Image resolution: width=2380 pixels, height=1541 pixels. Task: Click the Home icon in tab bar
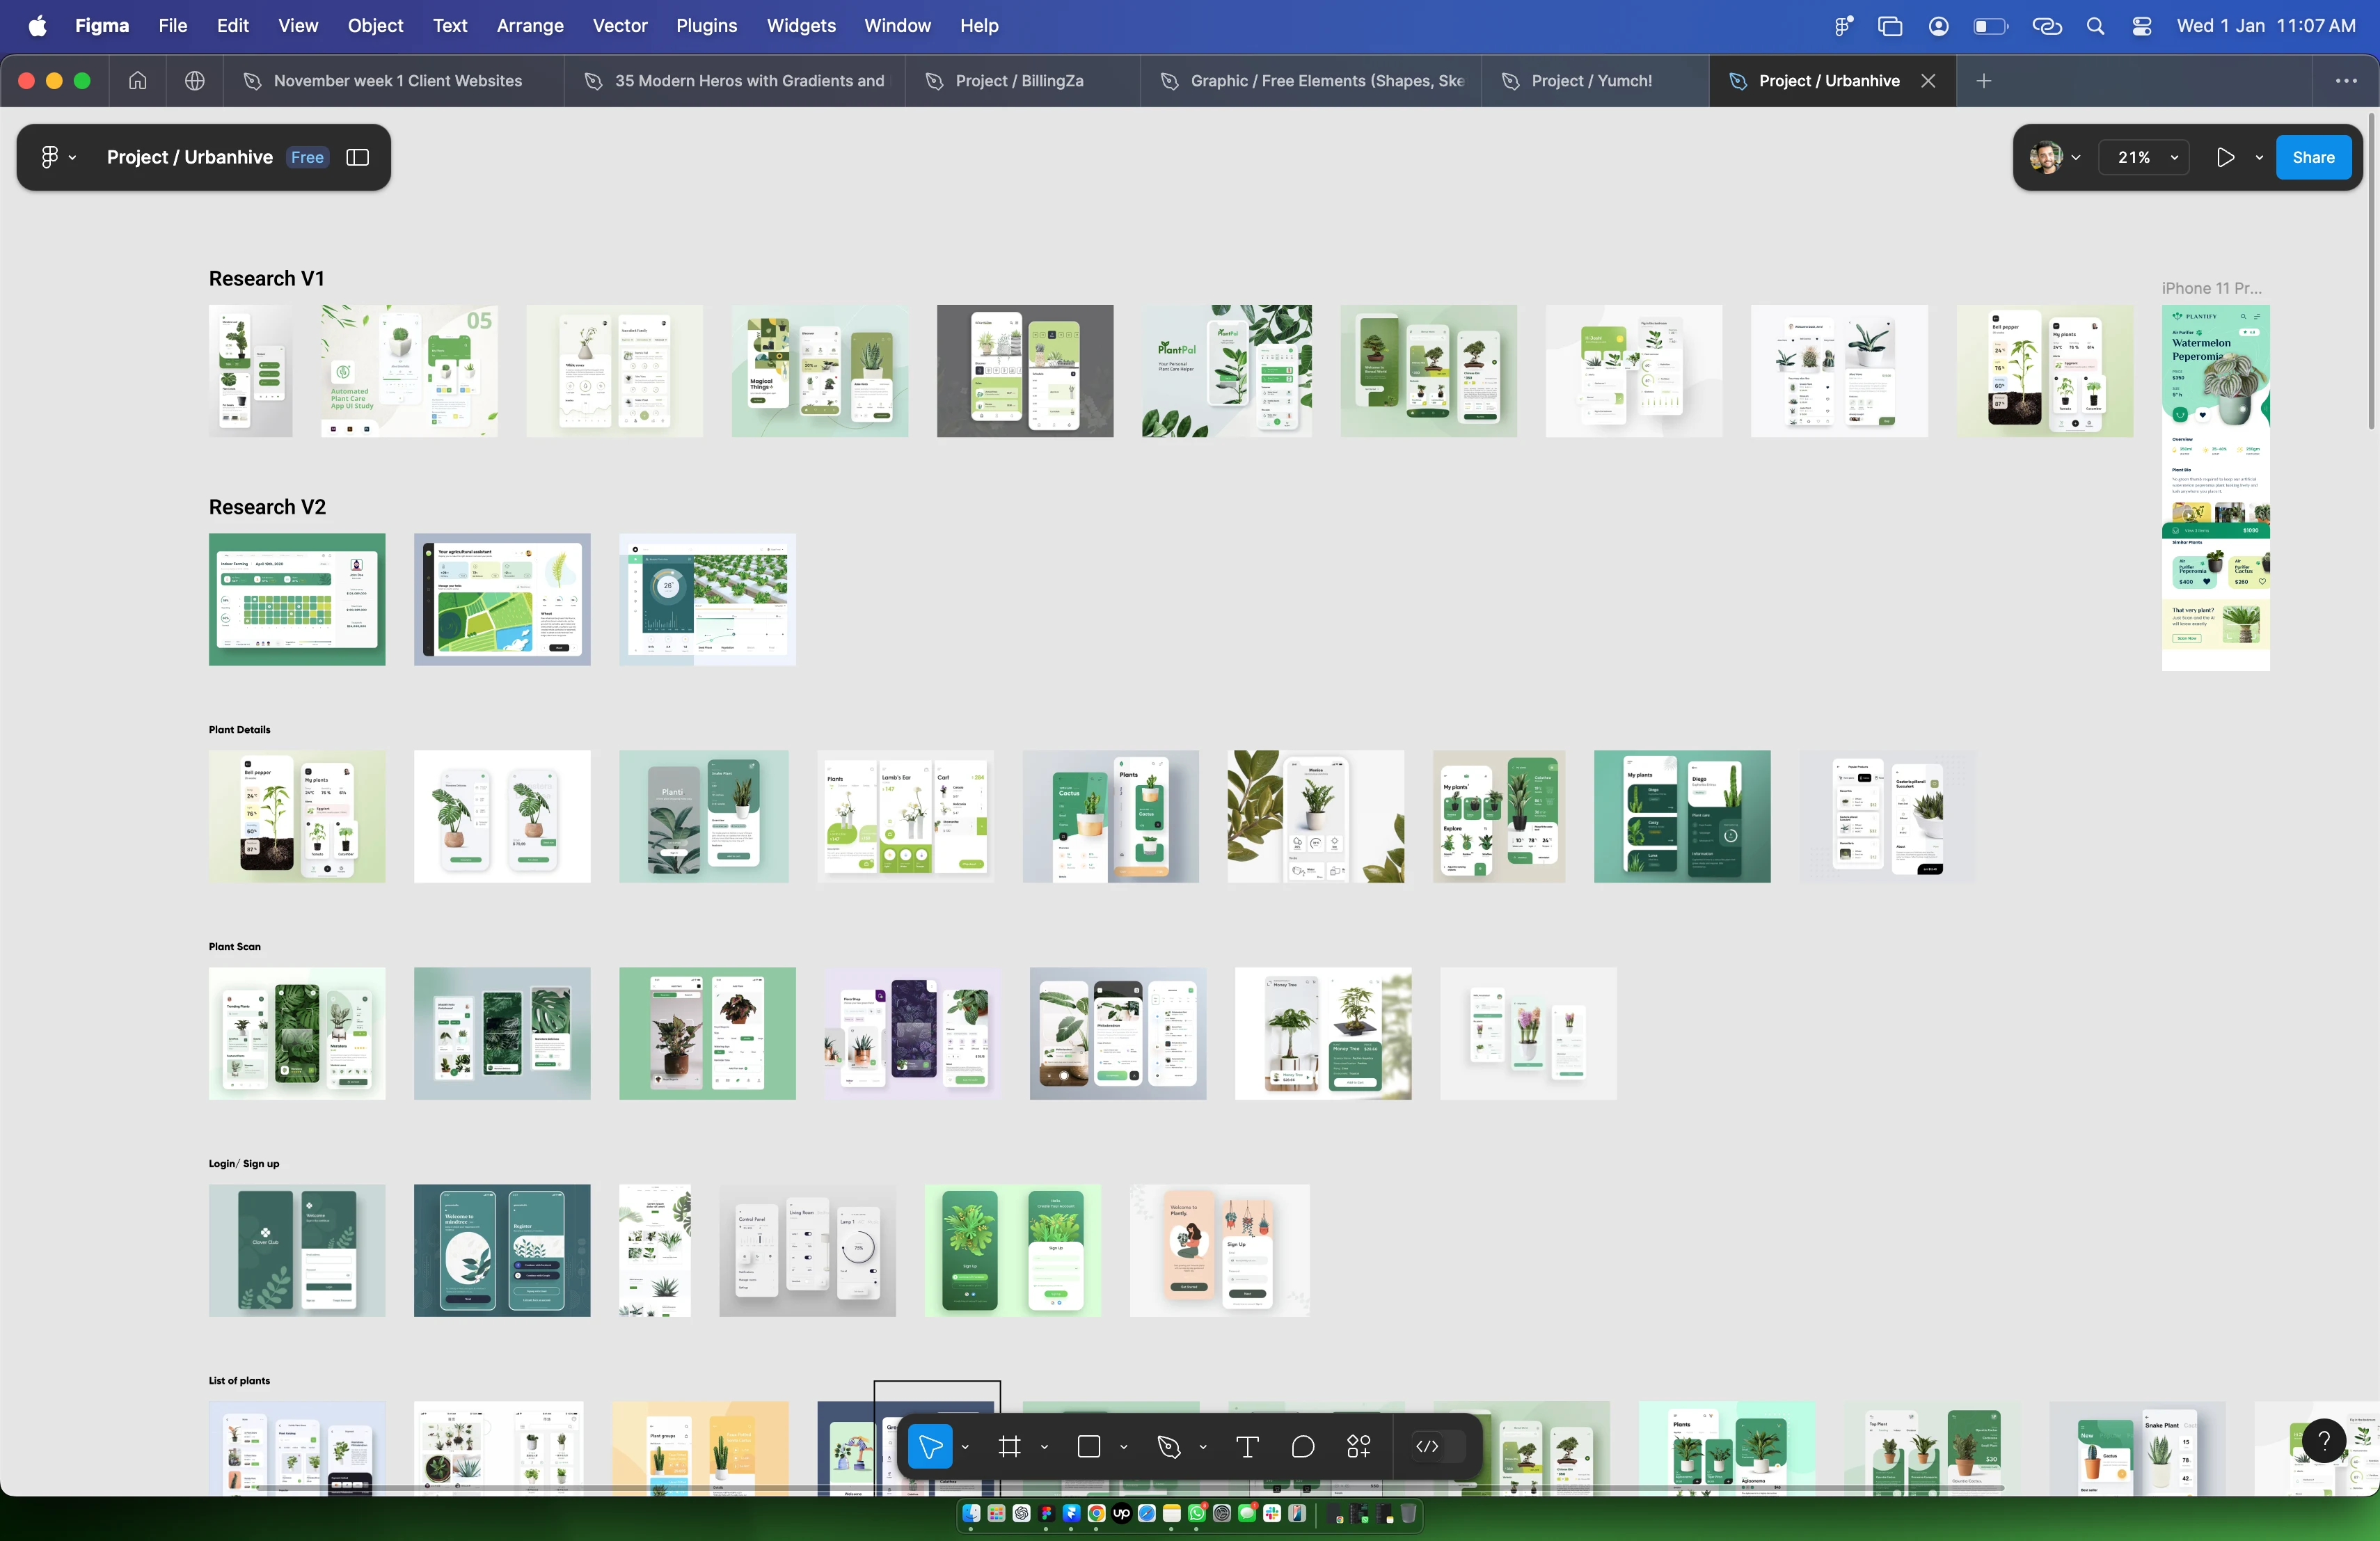pos(138,81)
